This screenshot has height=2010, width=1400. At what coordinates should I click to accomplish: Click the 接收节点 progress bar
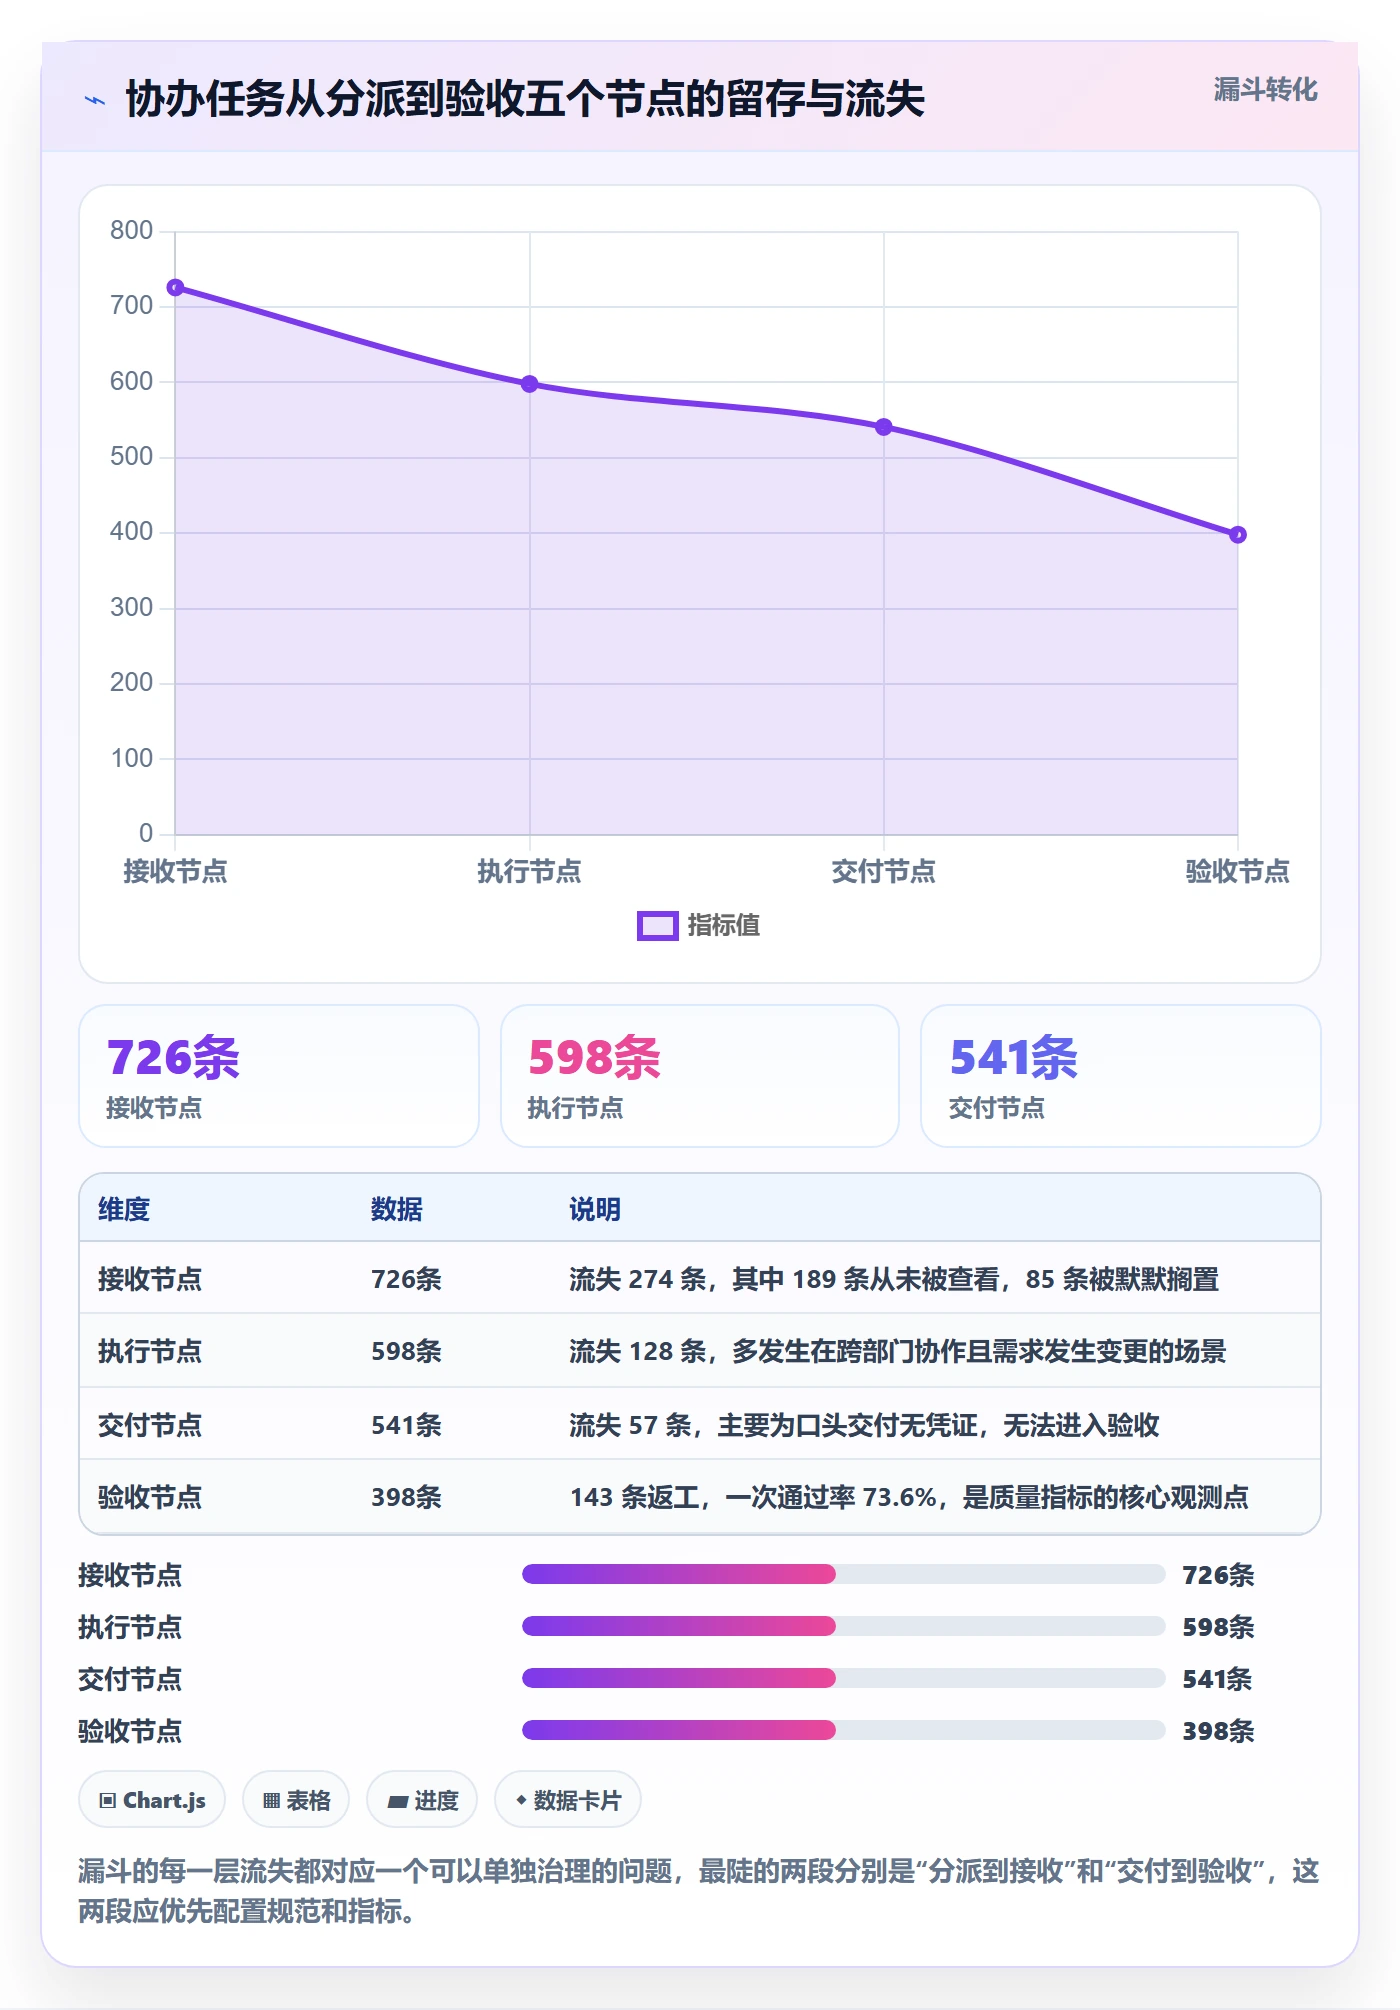[843, 1575]
